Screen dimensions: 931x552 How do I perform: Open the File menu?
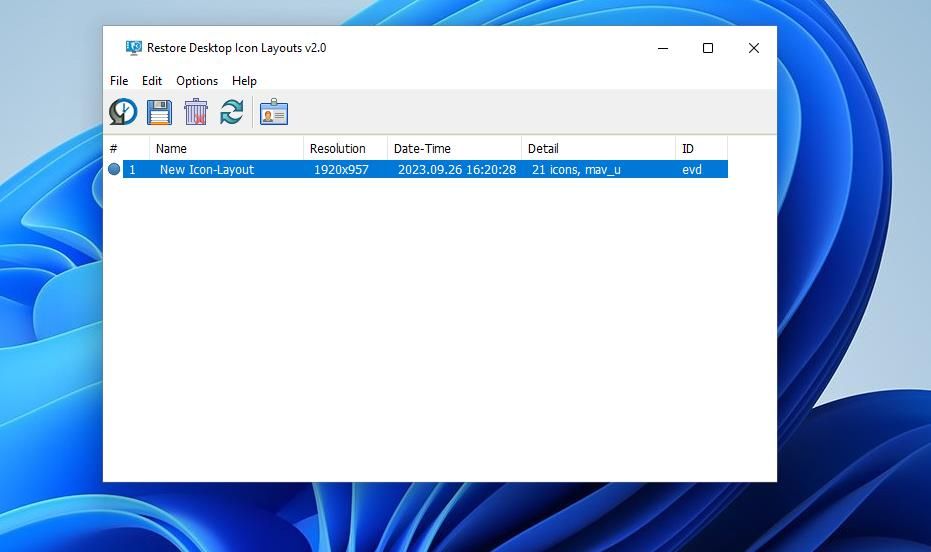pos(119,81)
